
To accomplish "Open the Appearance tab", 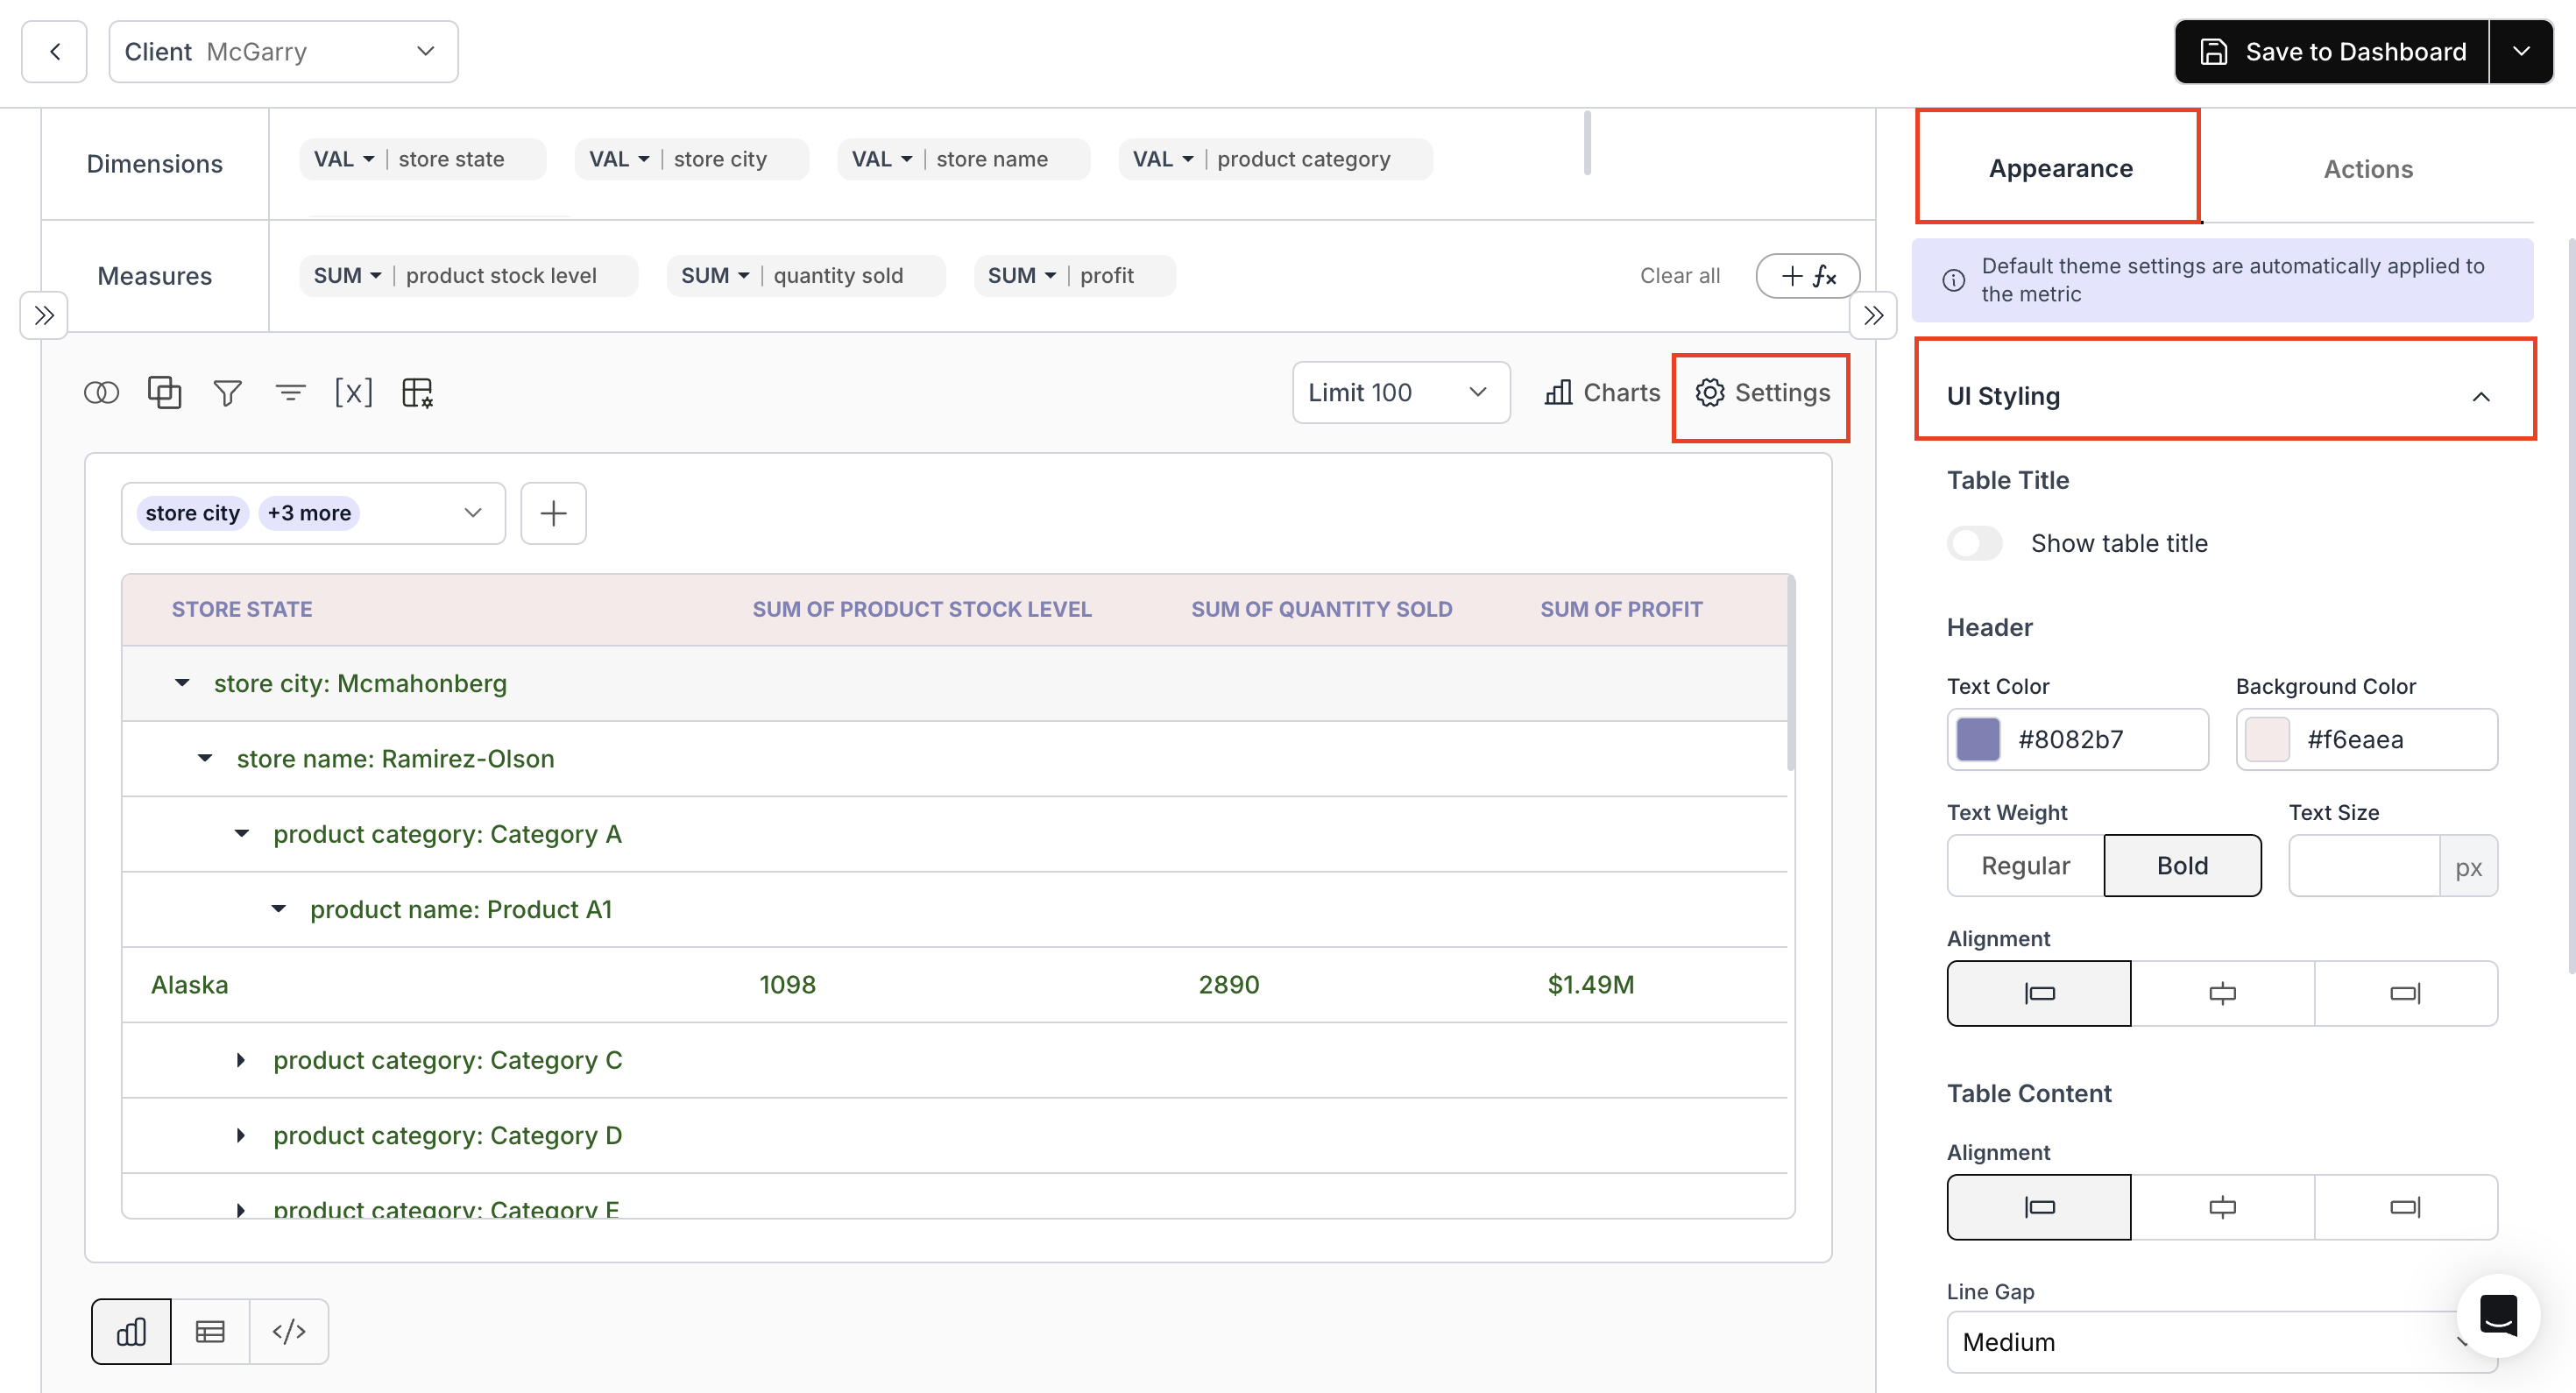I will pyautogui.click(x=2060, y=168).
